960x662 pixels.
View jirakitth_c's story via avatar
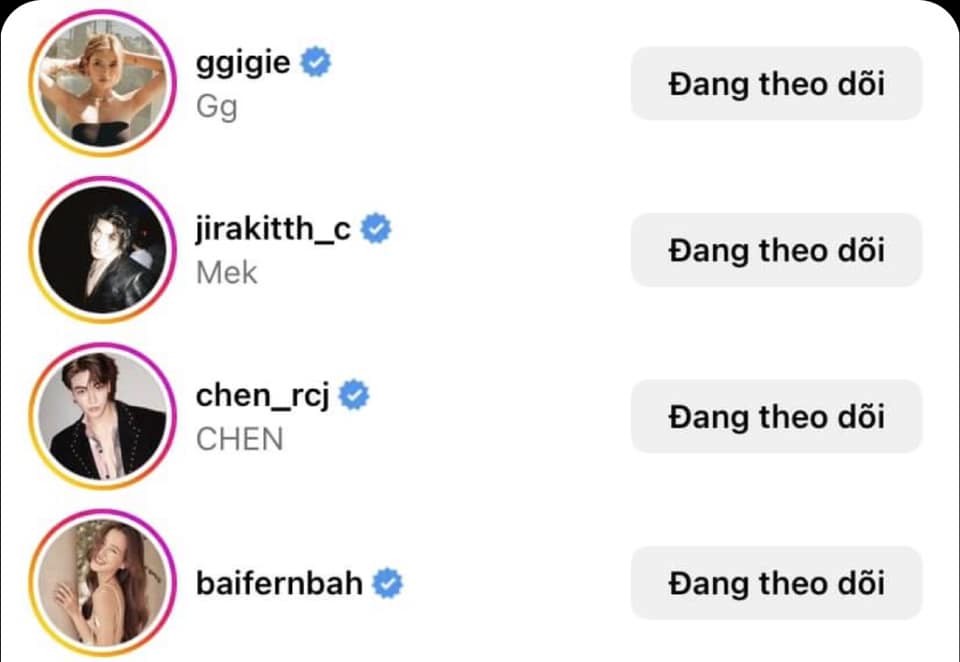tap(98, 250)
